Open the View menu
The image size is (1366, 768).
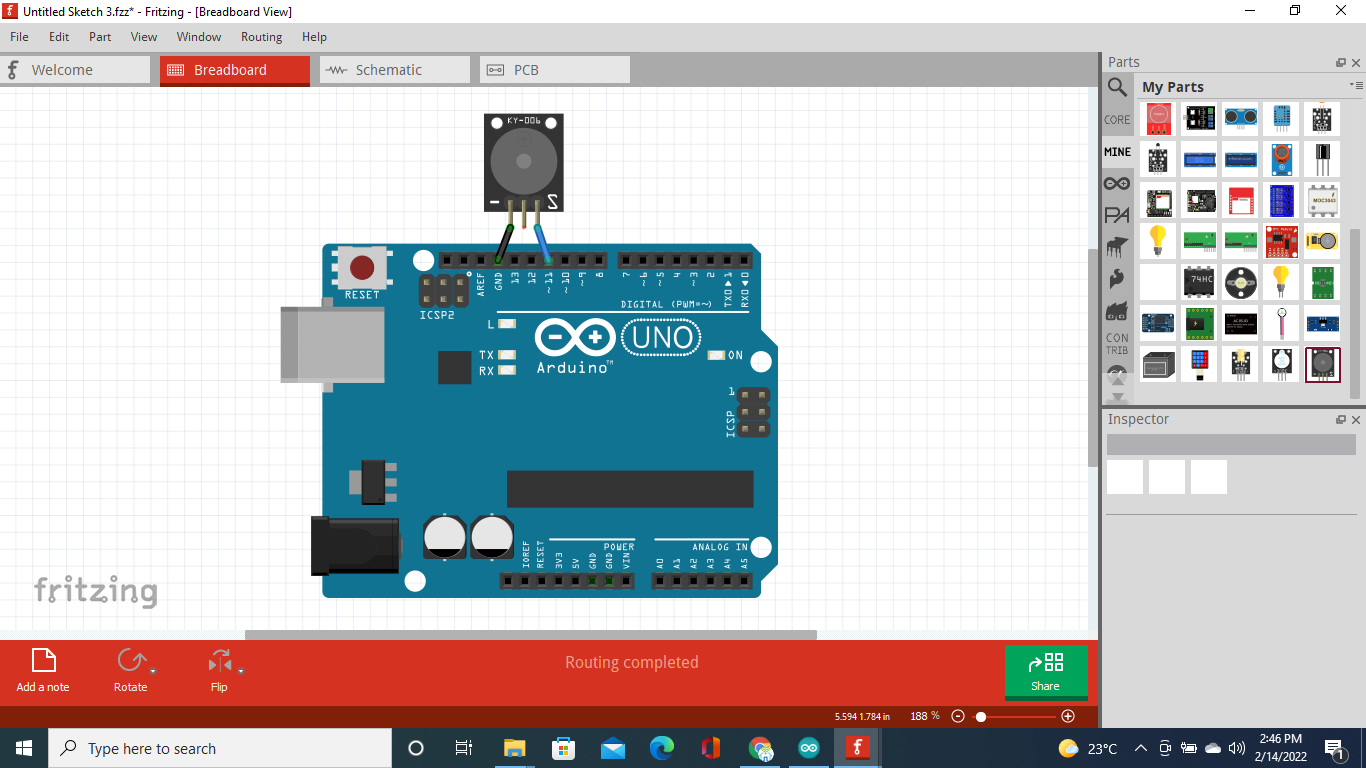click(144, 37)
